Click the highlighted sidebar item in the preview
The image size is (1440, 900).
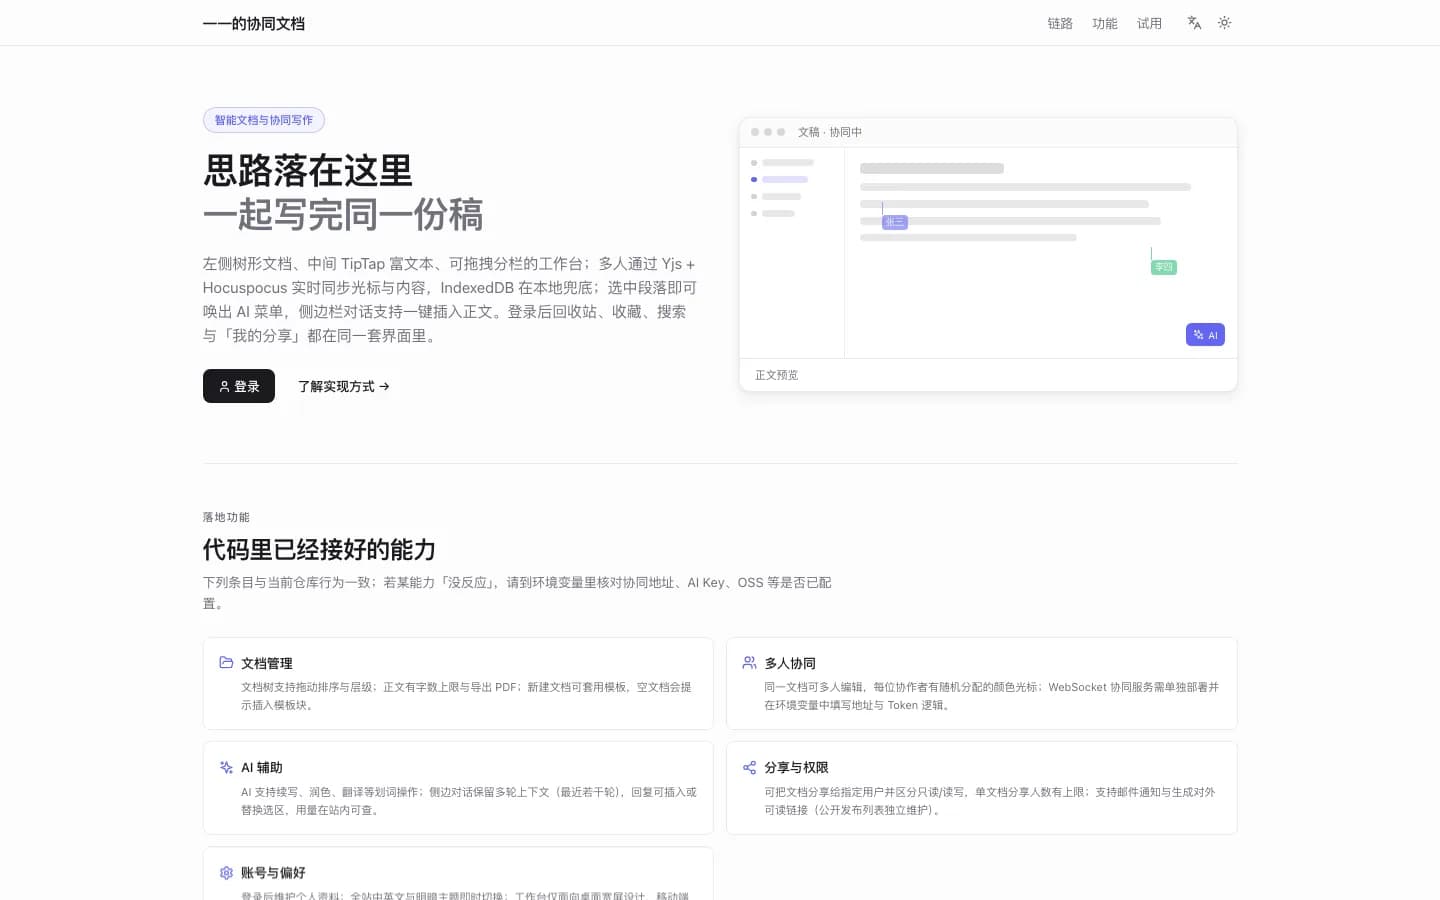(780, 179)
